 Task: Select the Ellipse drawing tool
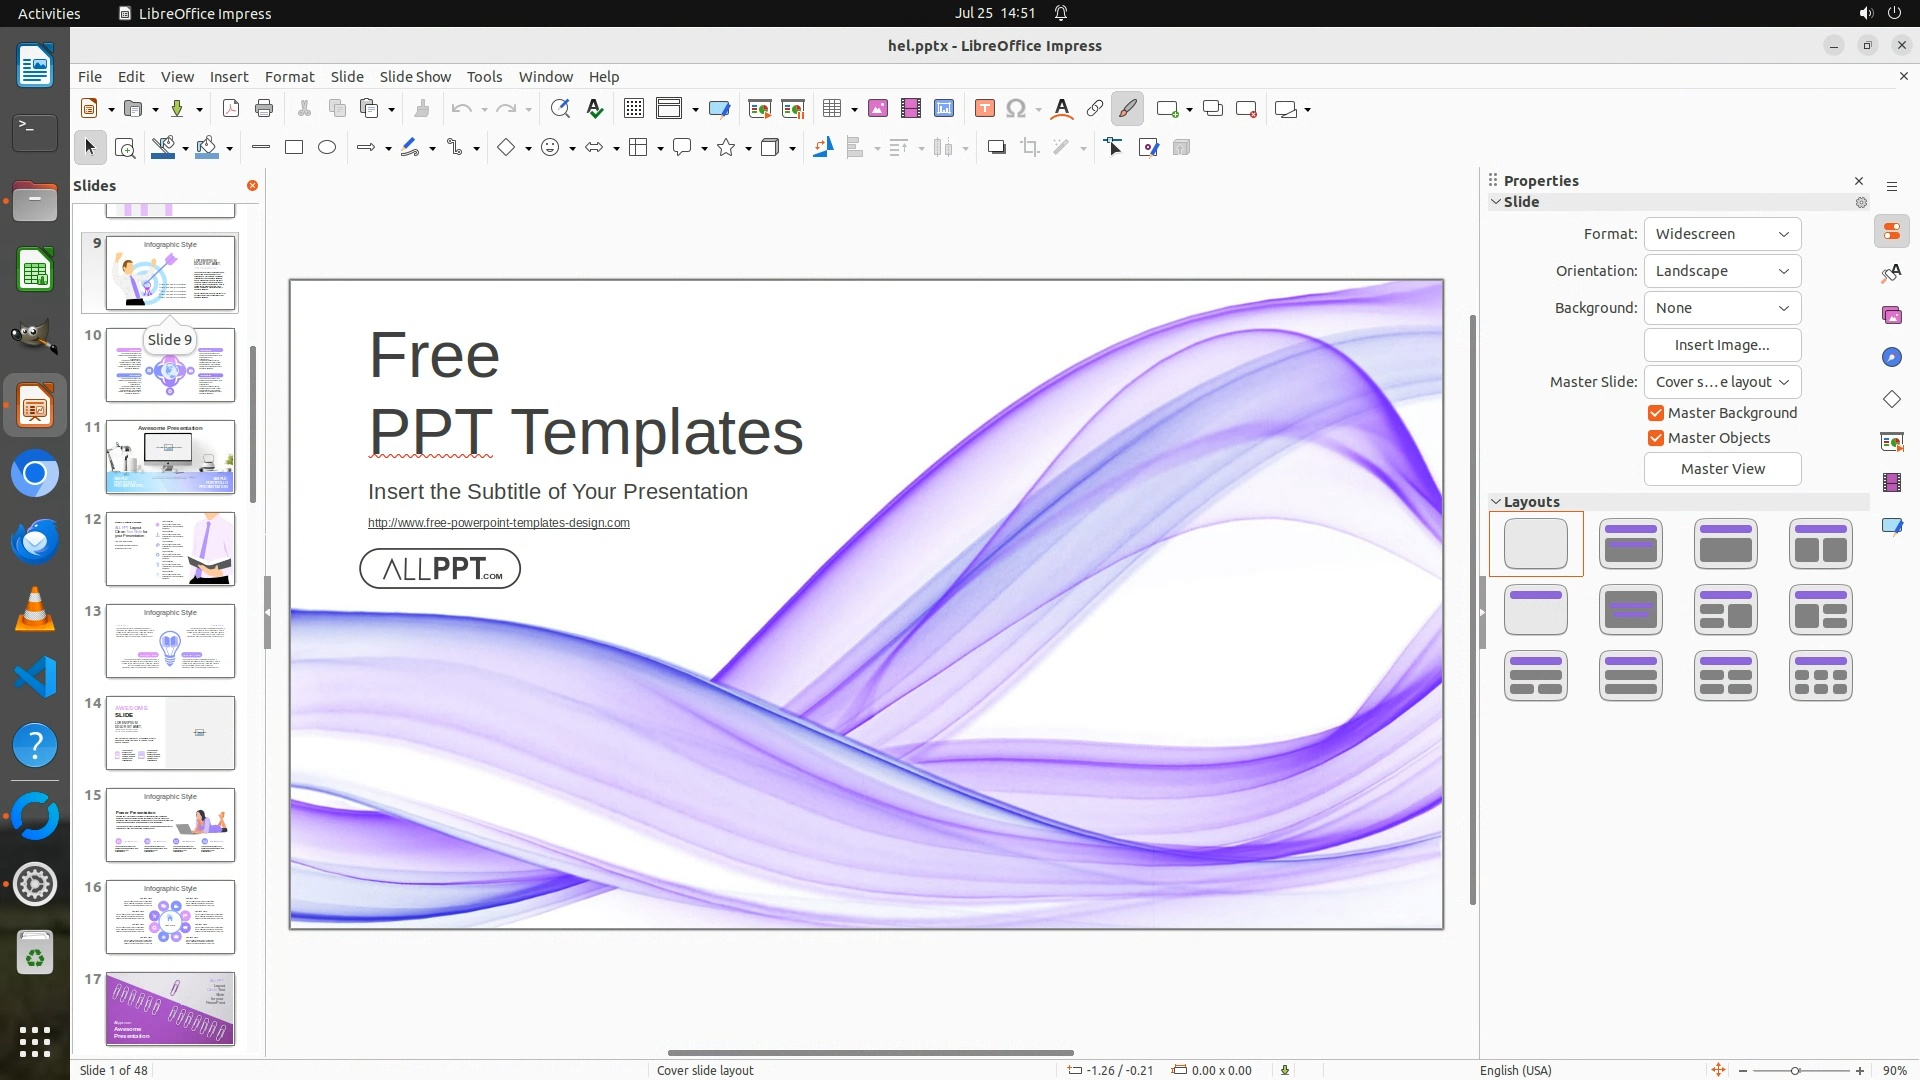[x=327, y=148]
